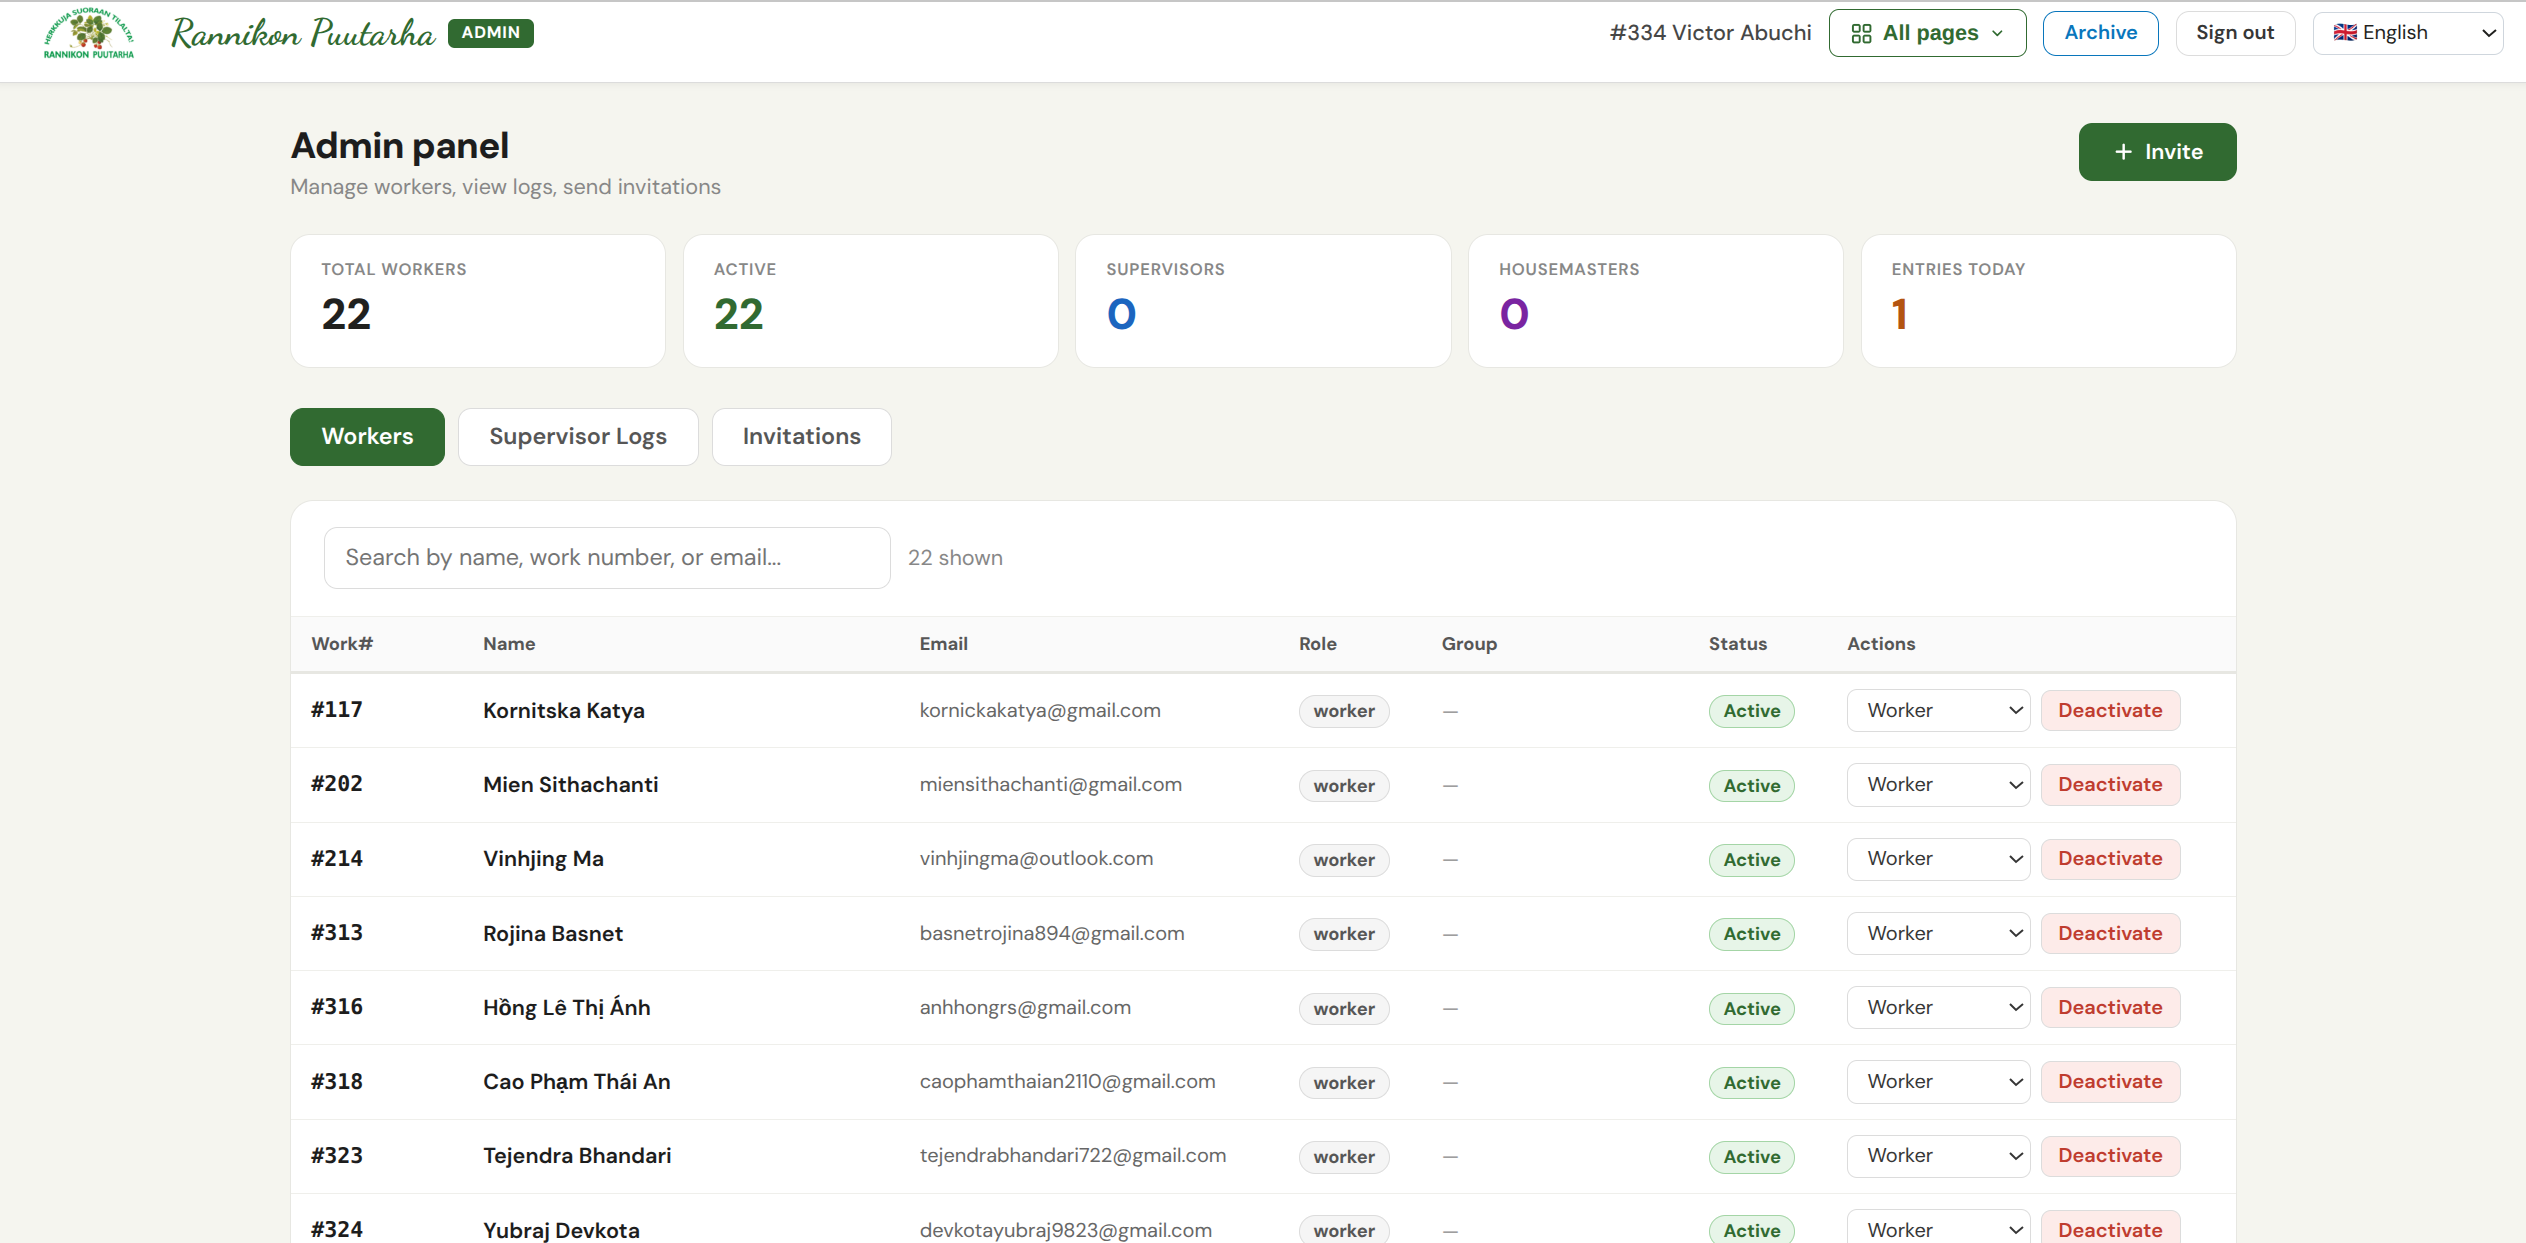This screenshot has height=1243, width=2526.
Task: Click the name Mien Sithachanti
Action: (570, 785)
